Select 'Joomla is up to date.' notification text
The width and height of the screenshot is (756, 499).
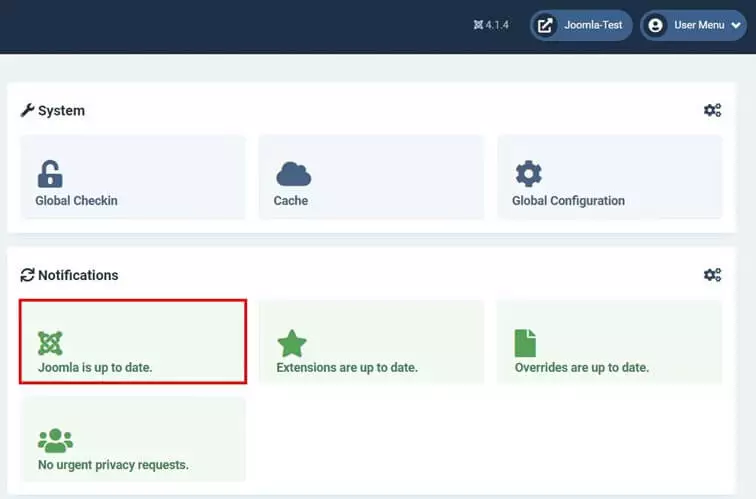coord(95,368)
